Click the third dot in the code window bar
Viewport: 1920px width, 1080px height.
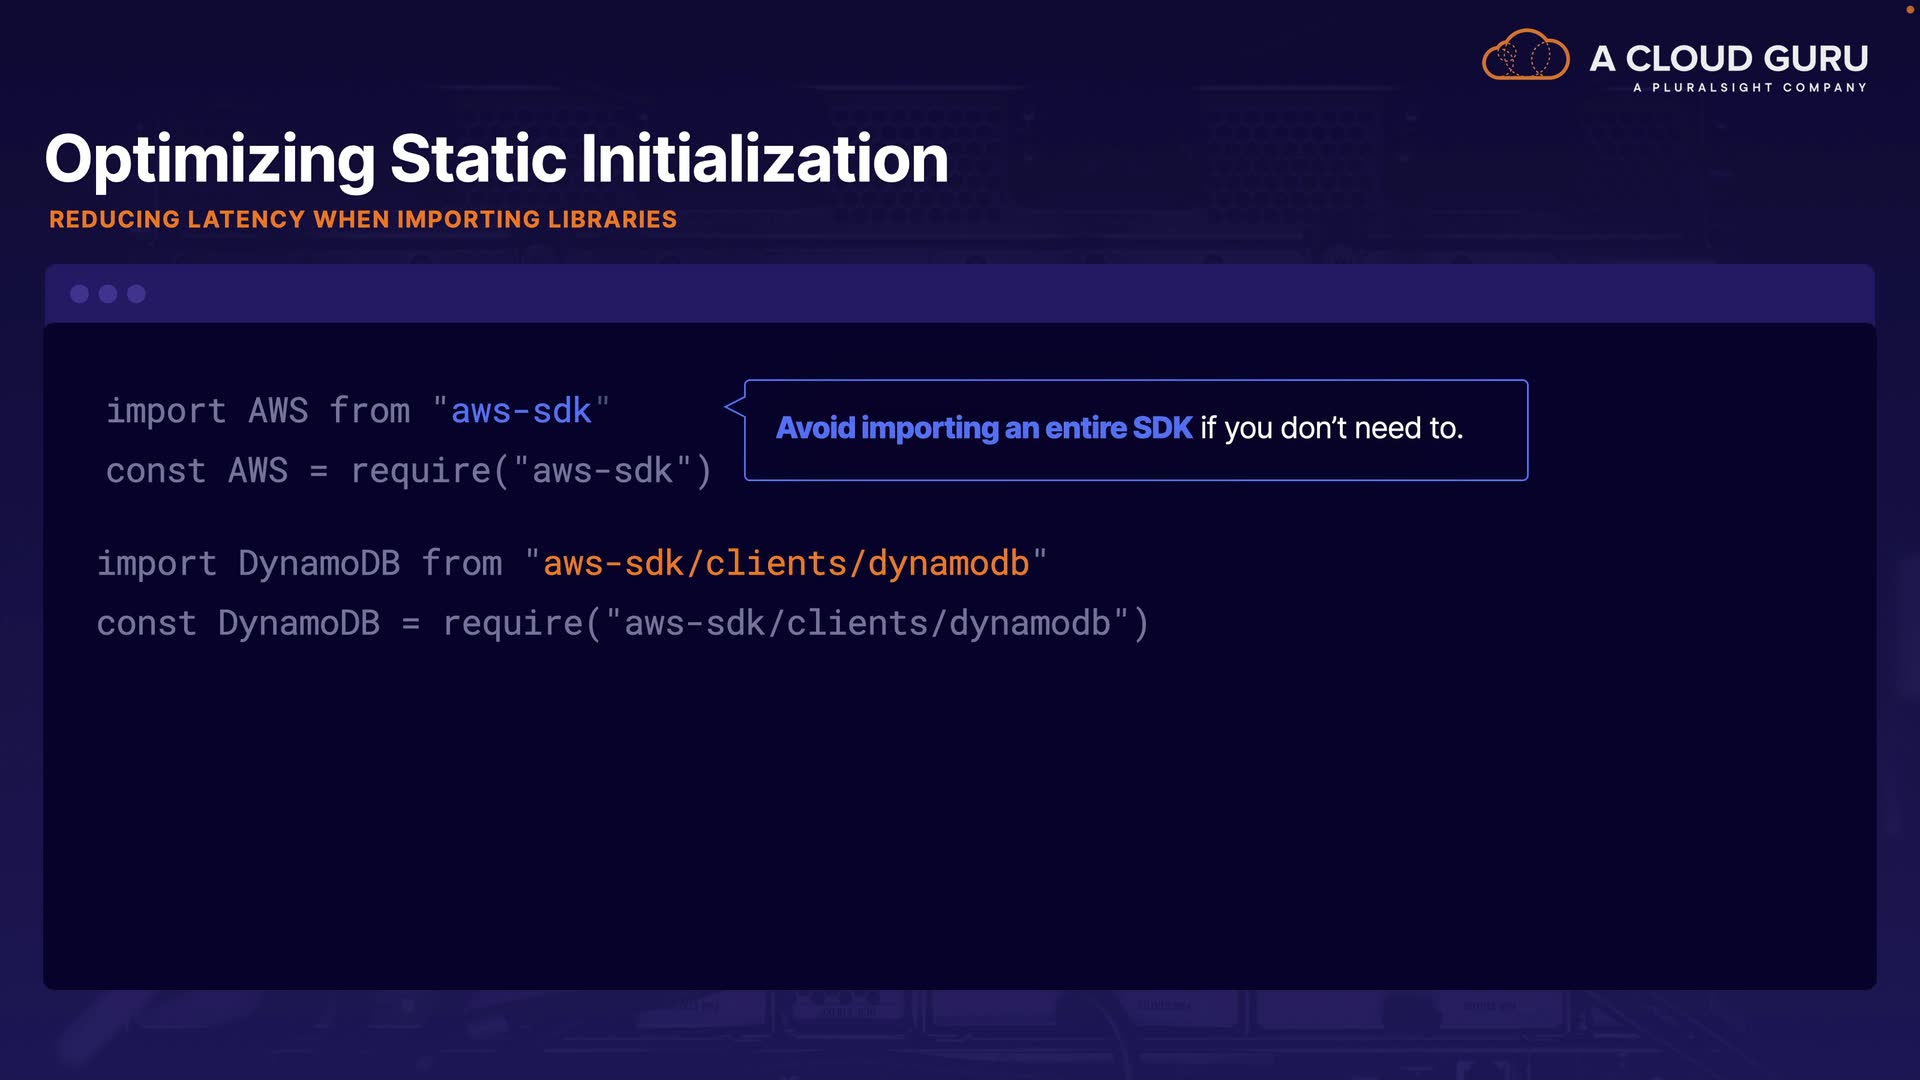[137, 294]
